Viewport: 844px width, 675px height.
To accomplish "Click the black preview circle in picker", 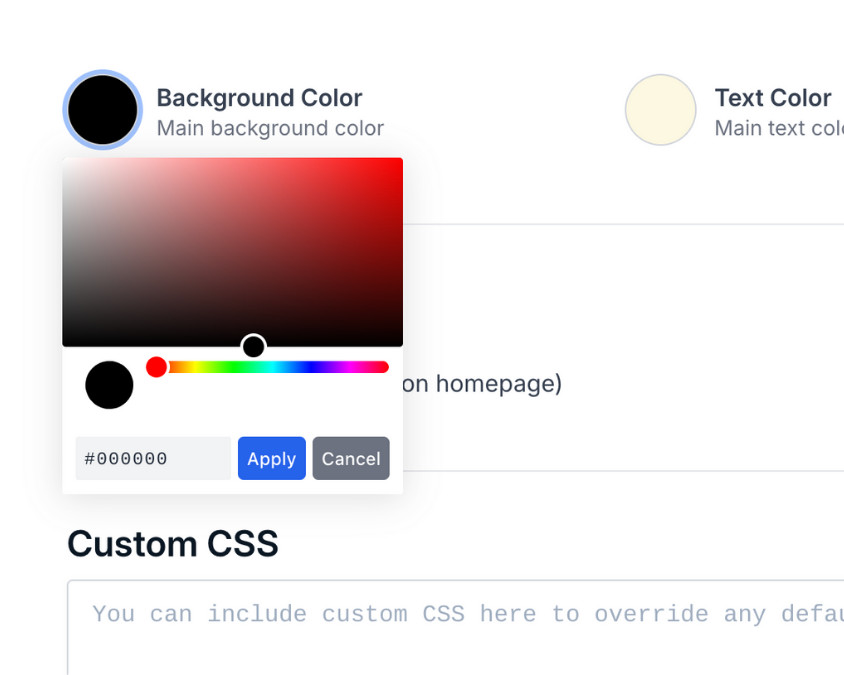I will pos(109,385).
